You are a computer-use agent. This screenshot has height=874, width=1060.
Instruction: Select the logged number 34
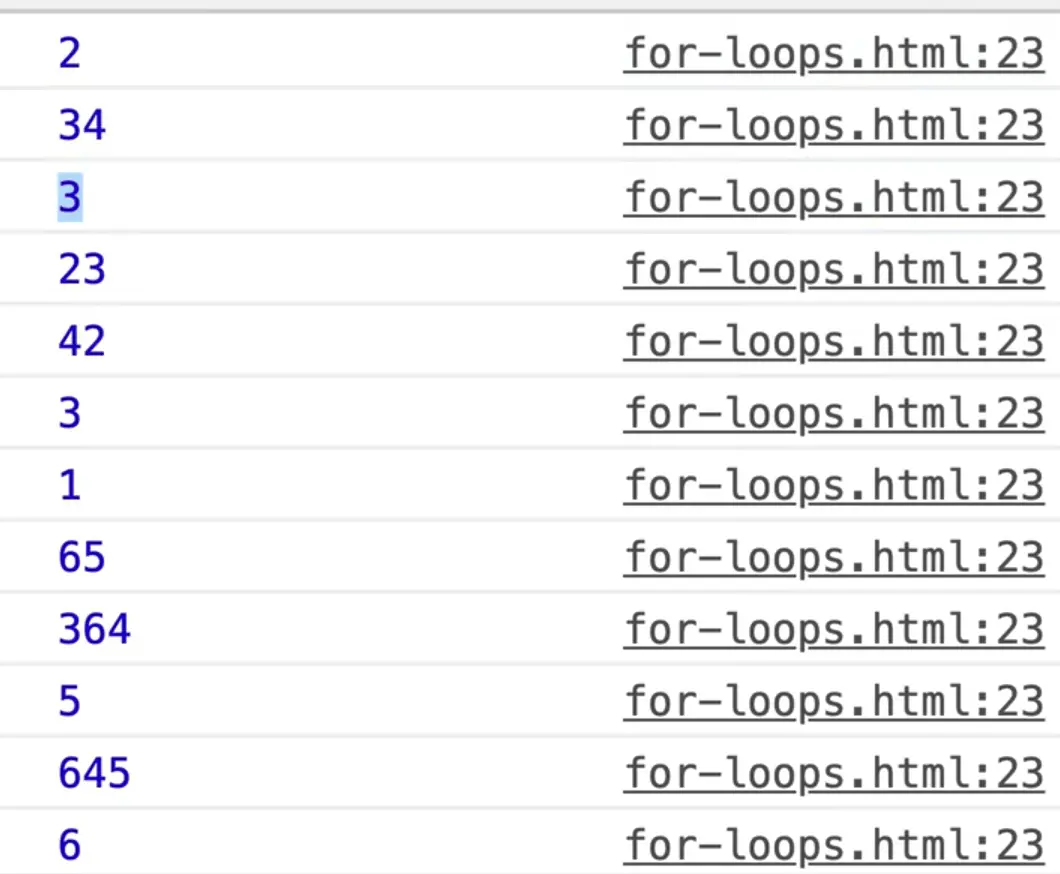point(82,126)
